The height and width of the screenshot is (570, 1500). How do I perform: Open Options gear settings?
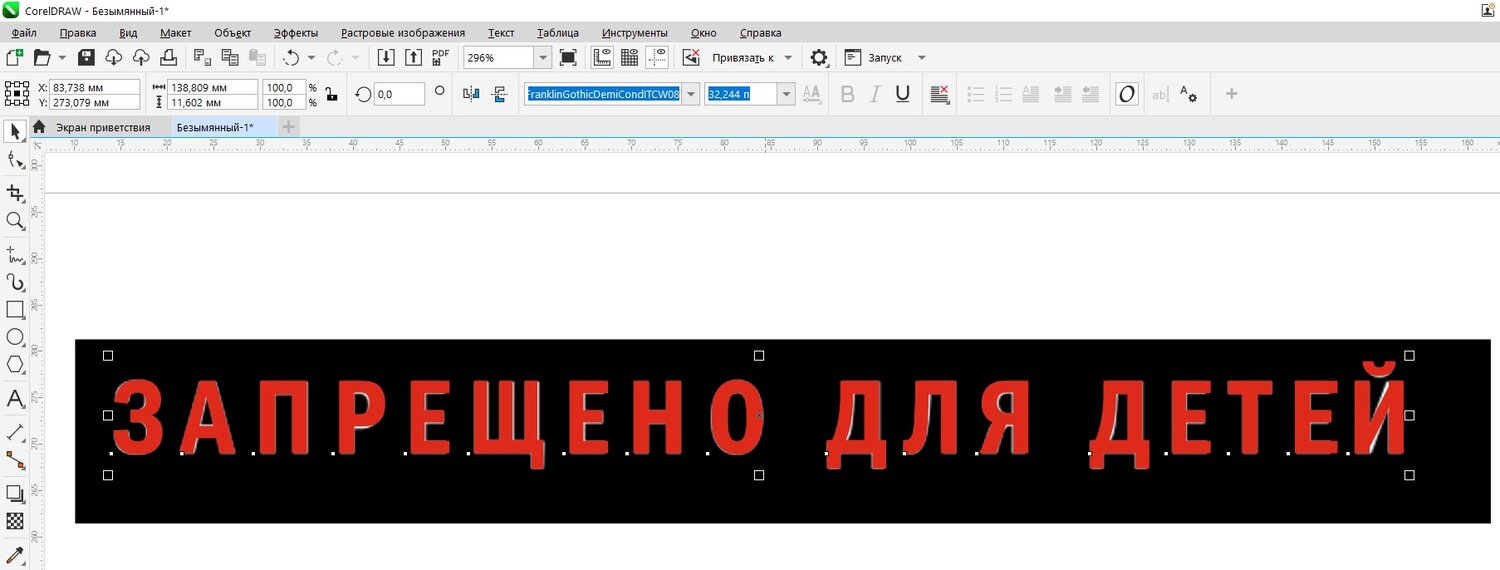click(819, 58)
